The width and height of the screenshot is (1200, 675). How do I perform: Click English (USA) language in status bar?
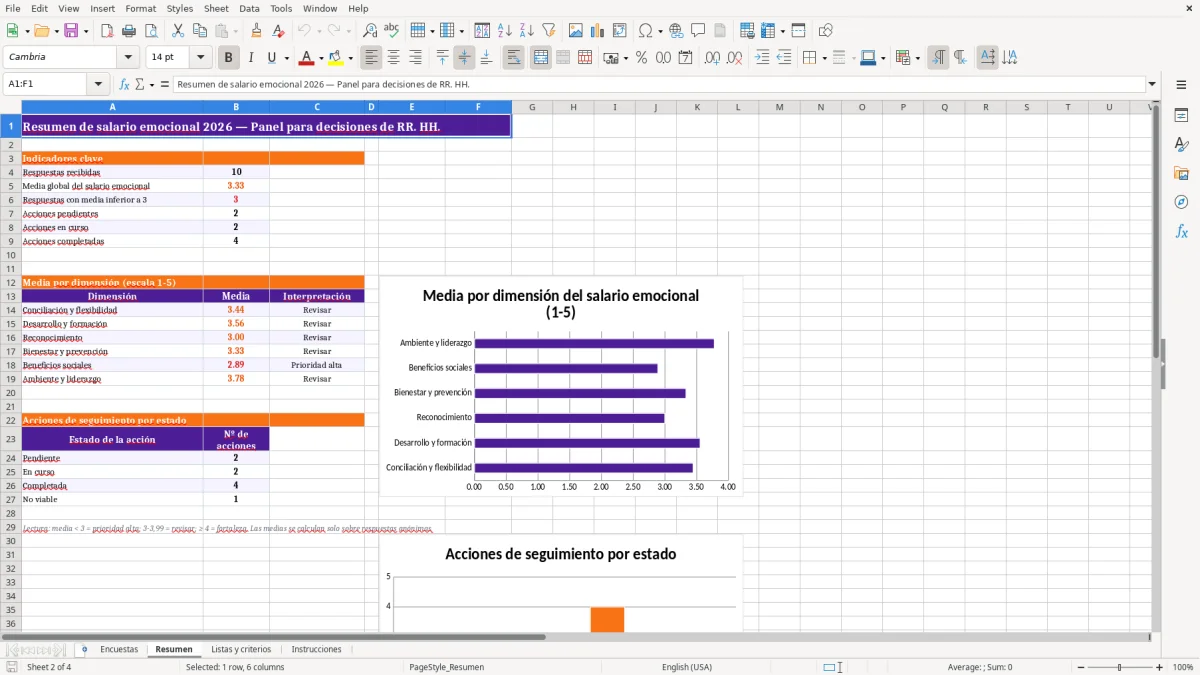[x=687, y=667]
